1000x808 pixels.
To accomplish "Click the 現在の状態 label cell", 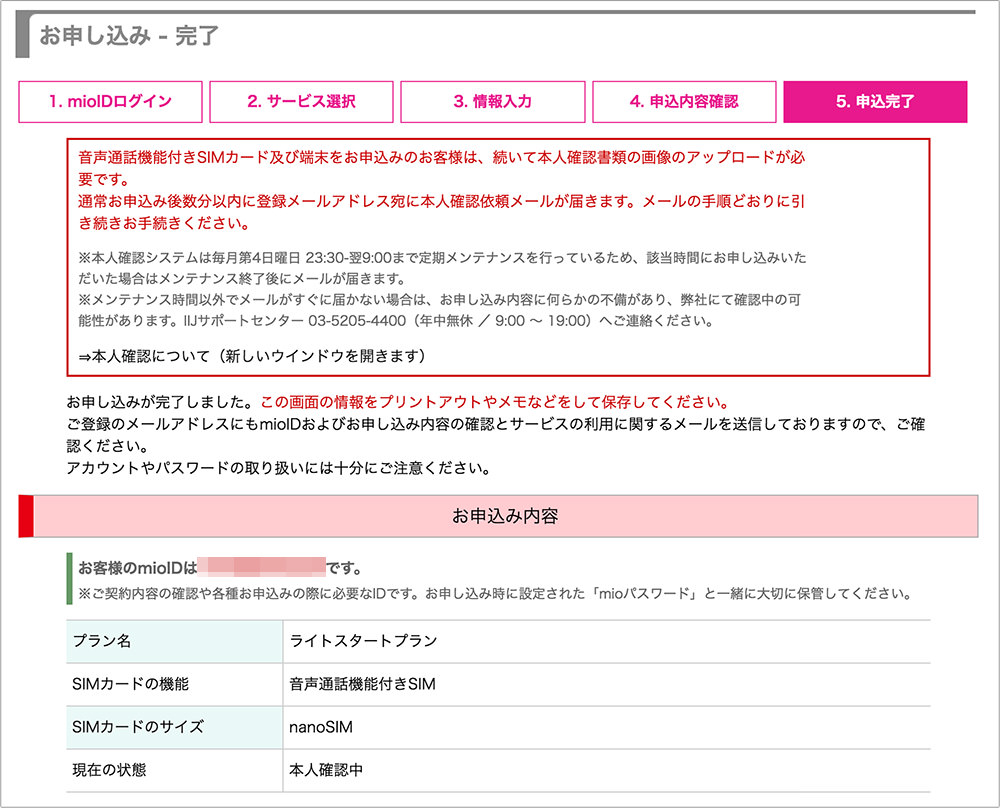I will [x=174, y=770].
